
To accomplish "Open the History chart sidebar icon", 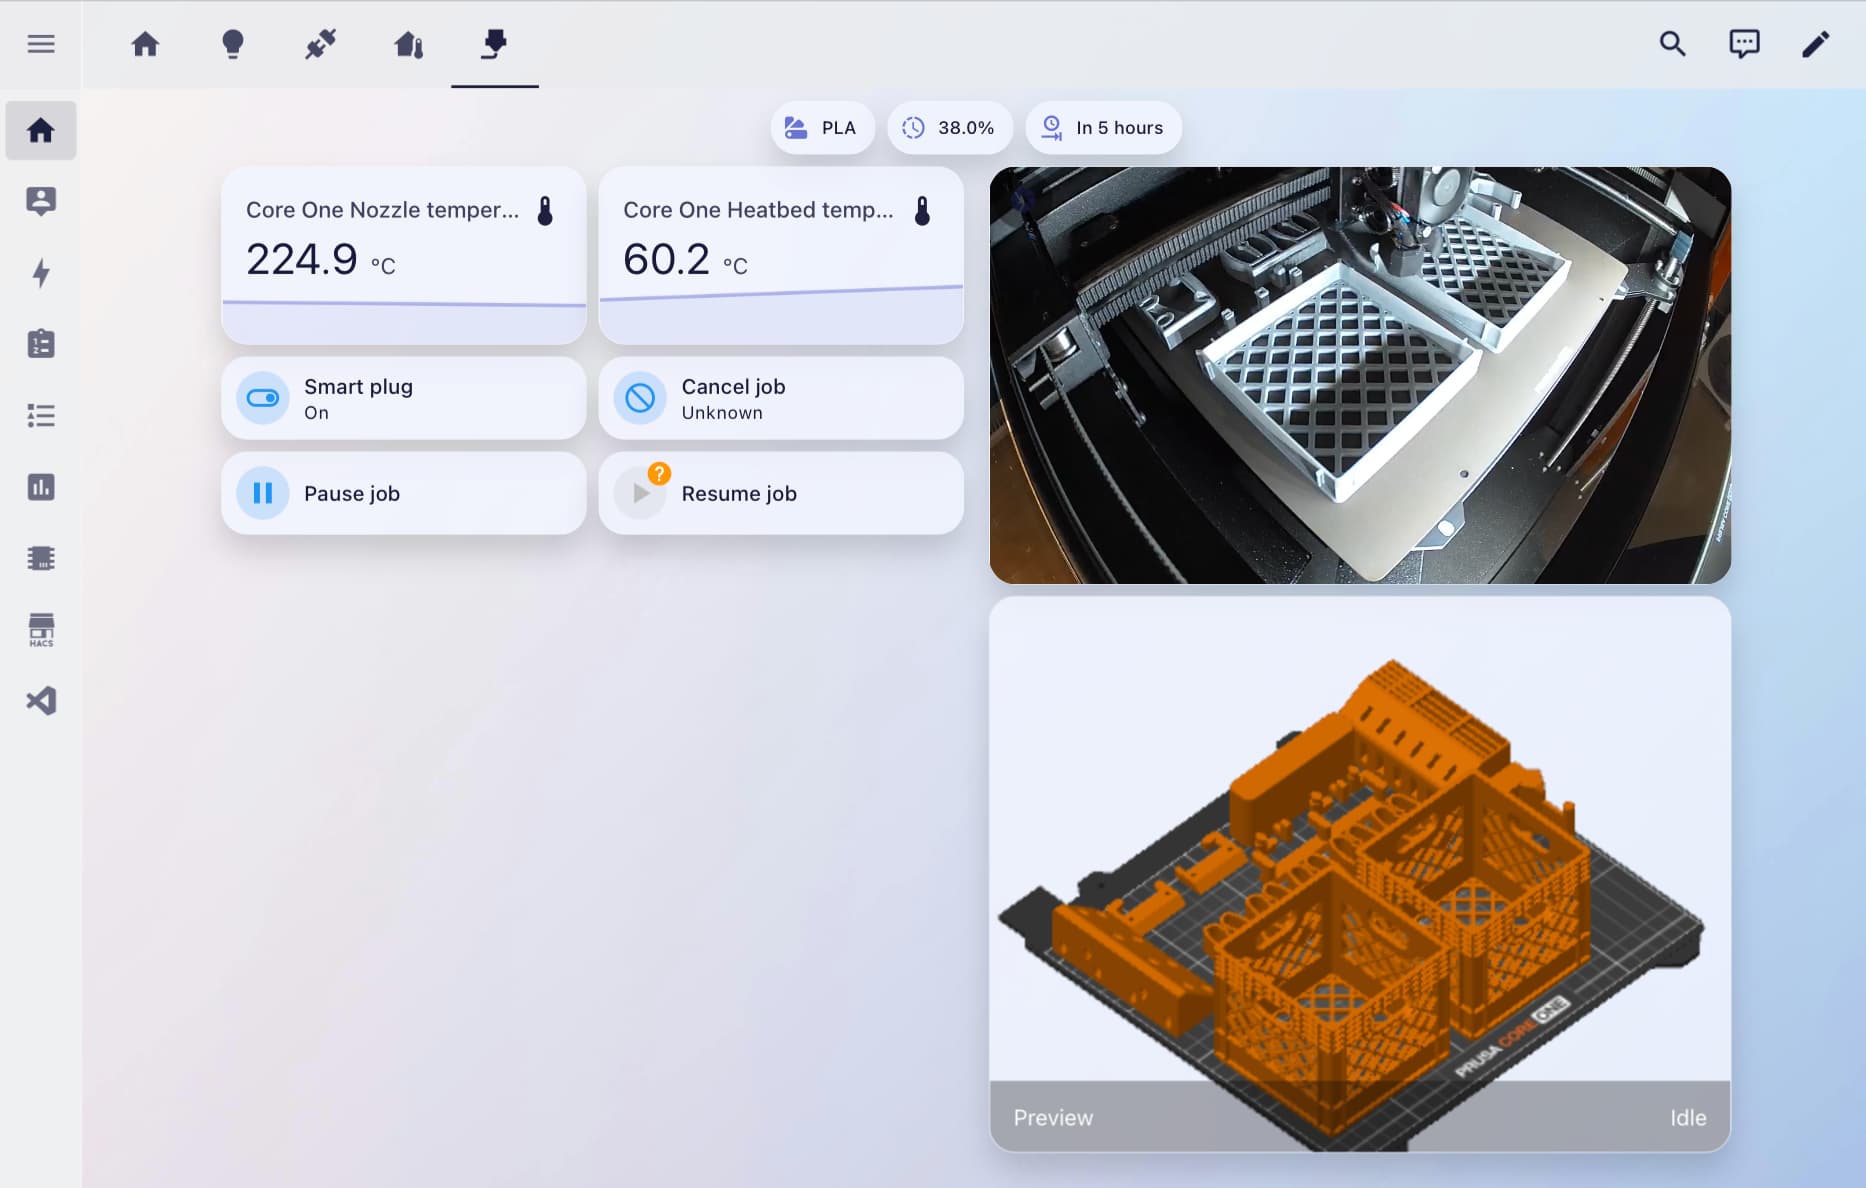I will (x=41, y=487).
